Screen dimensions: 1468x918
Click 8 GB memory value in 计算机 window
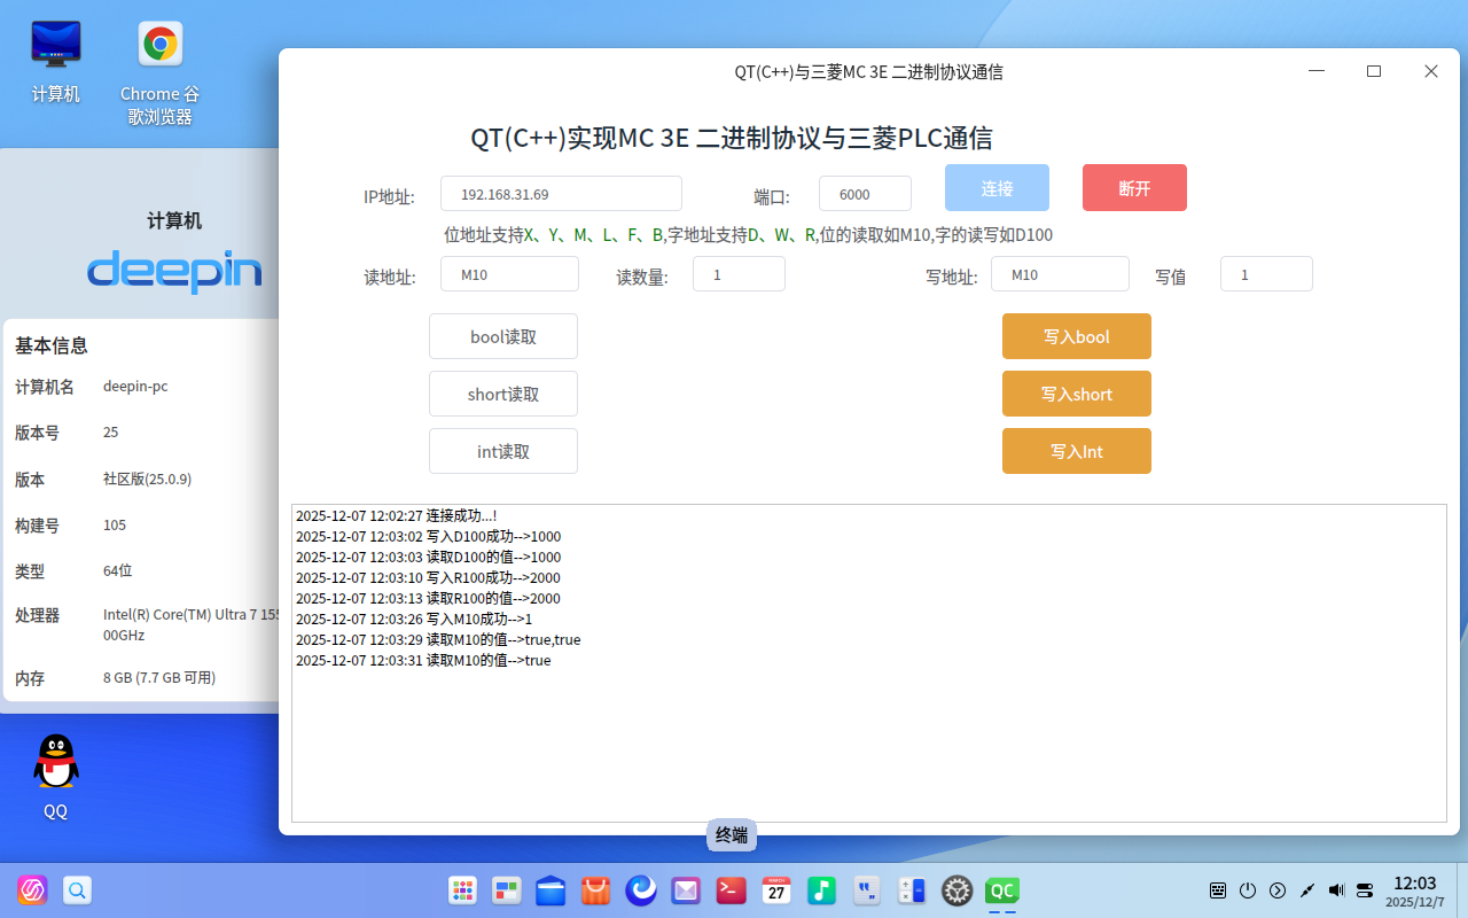(159, 678)
